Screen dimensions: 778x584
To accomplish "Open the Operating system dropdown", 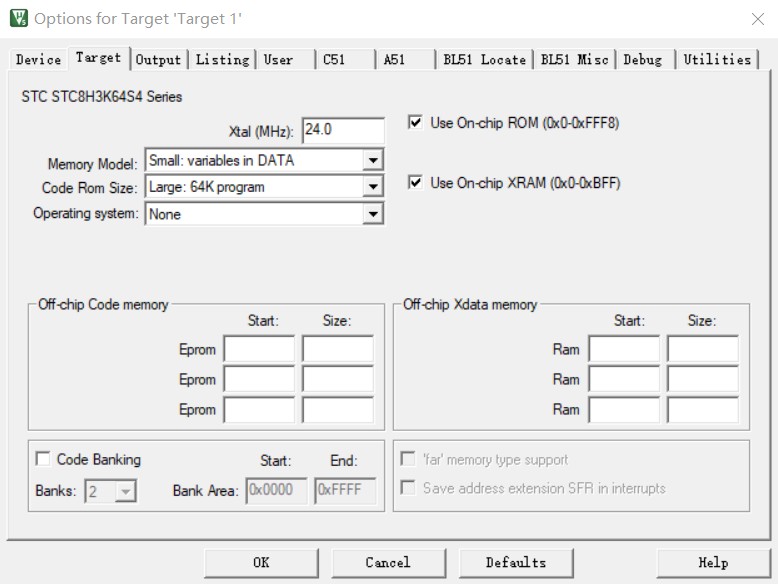I will coord(372,214).
